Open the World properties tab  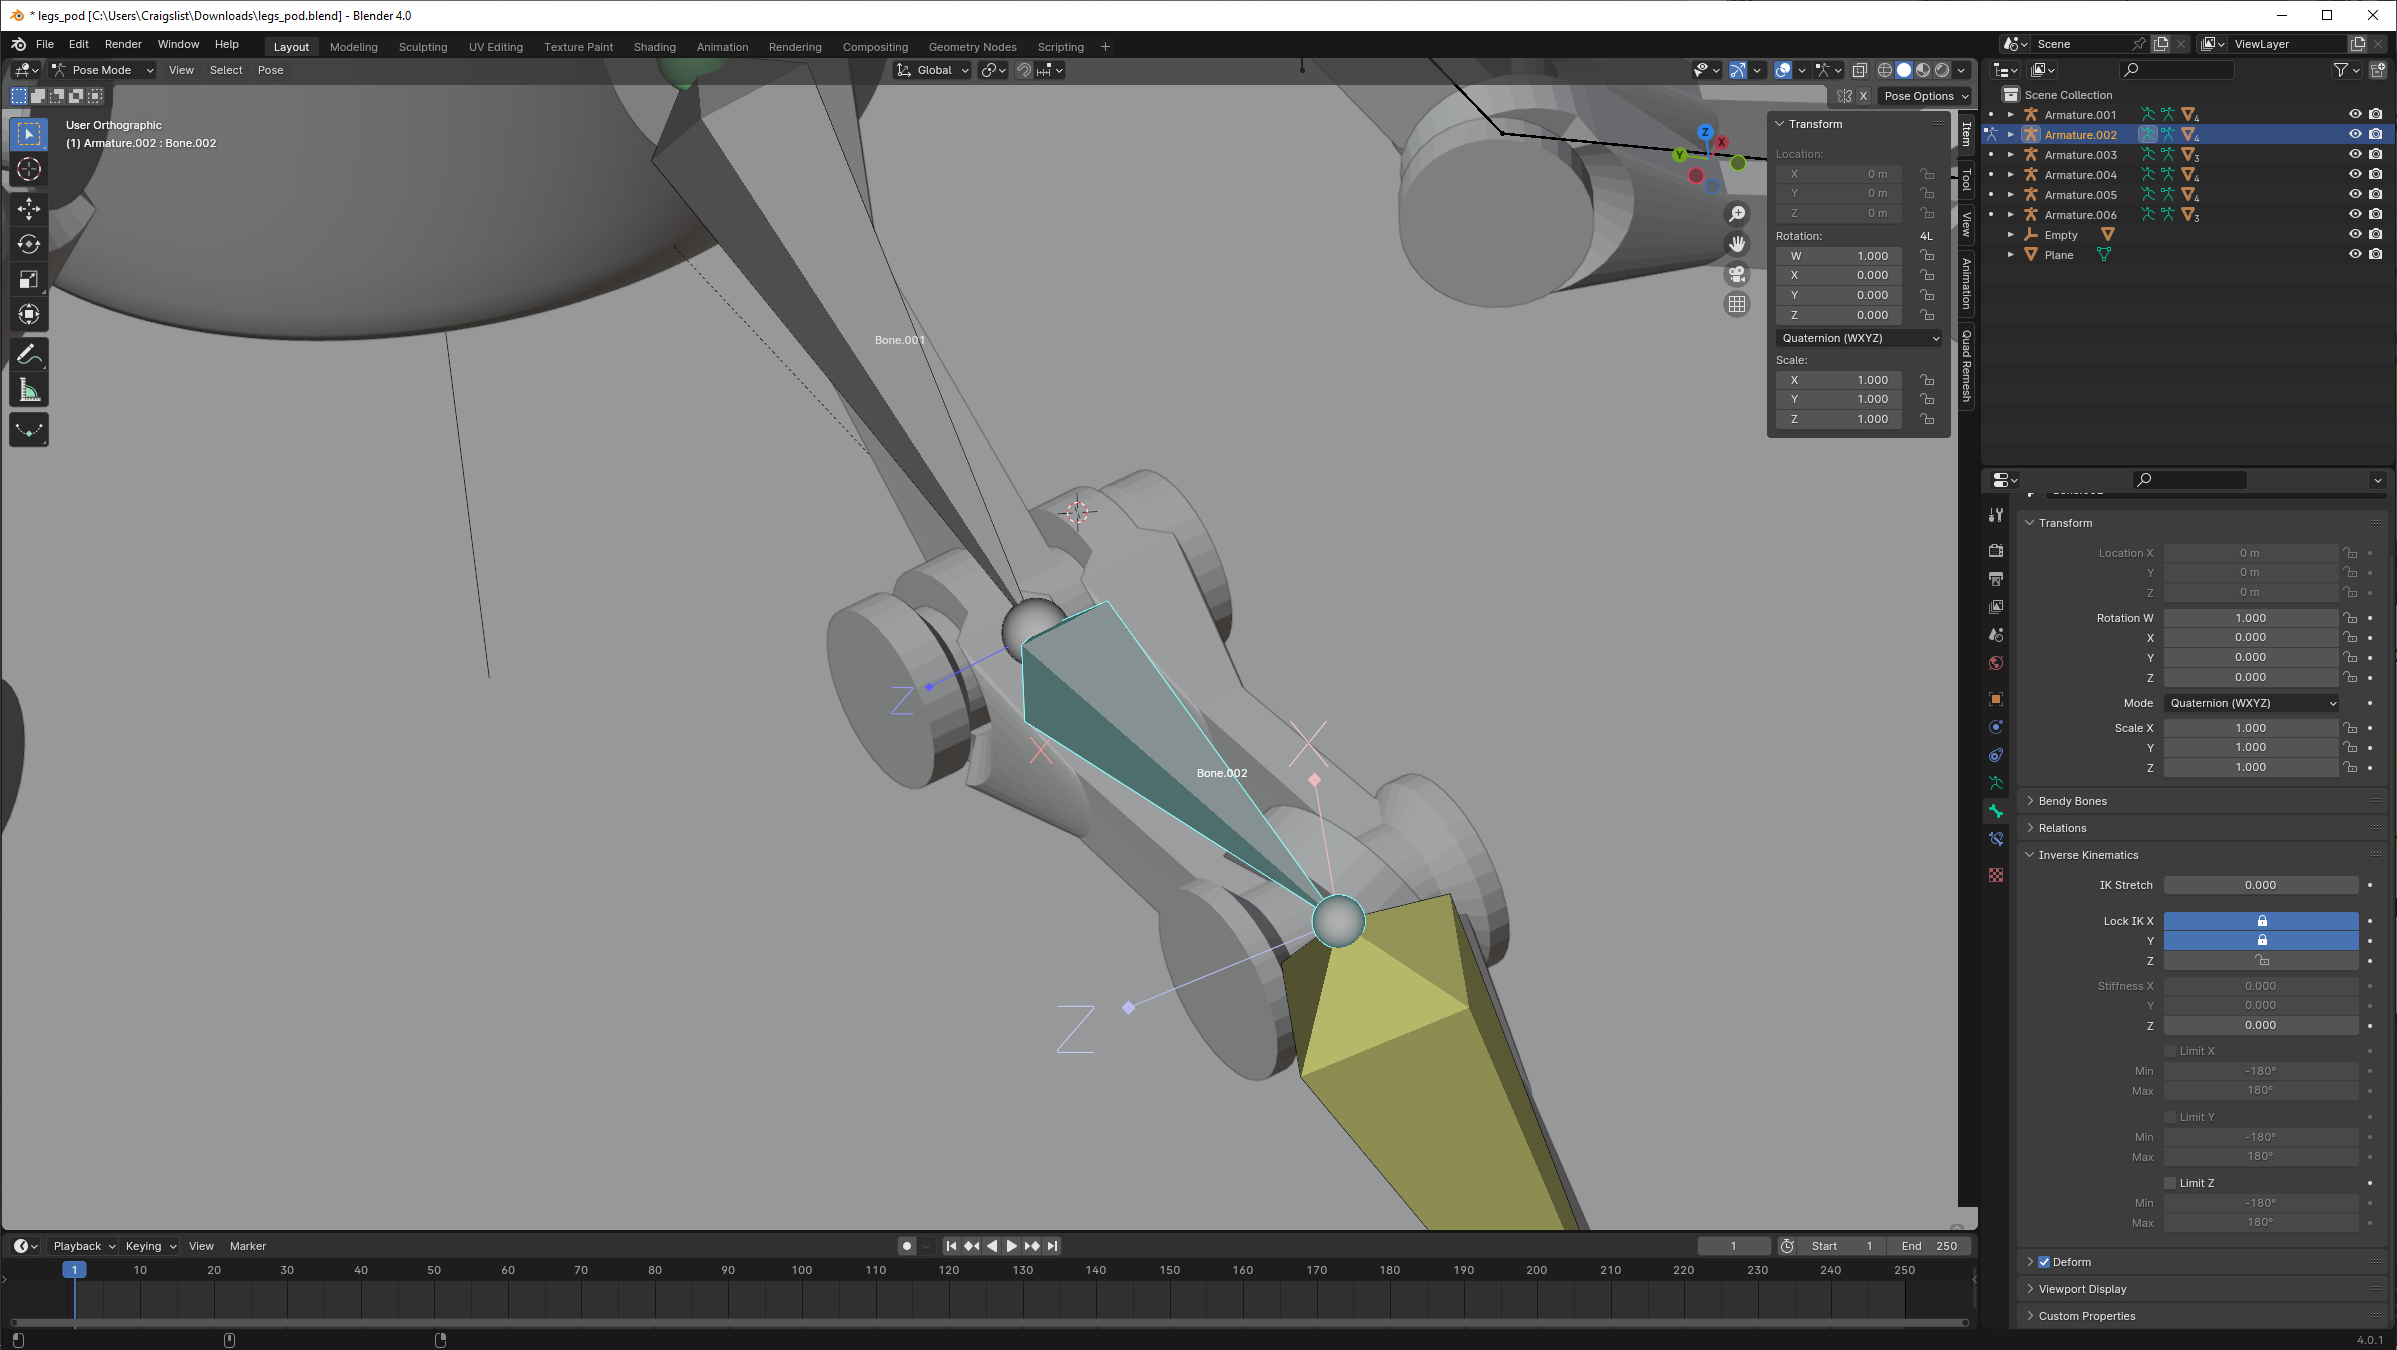coord(1996,663)
